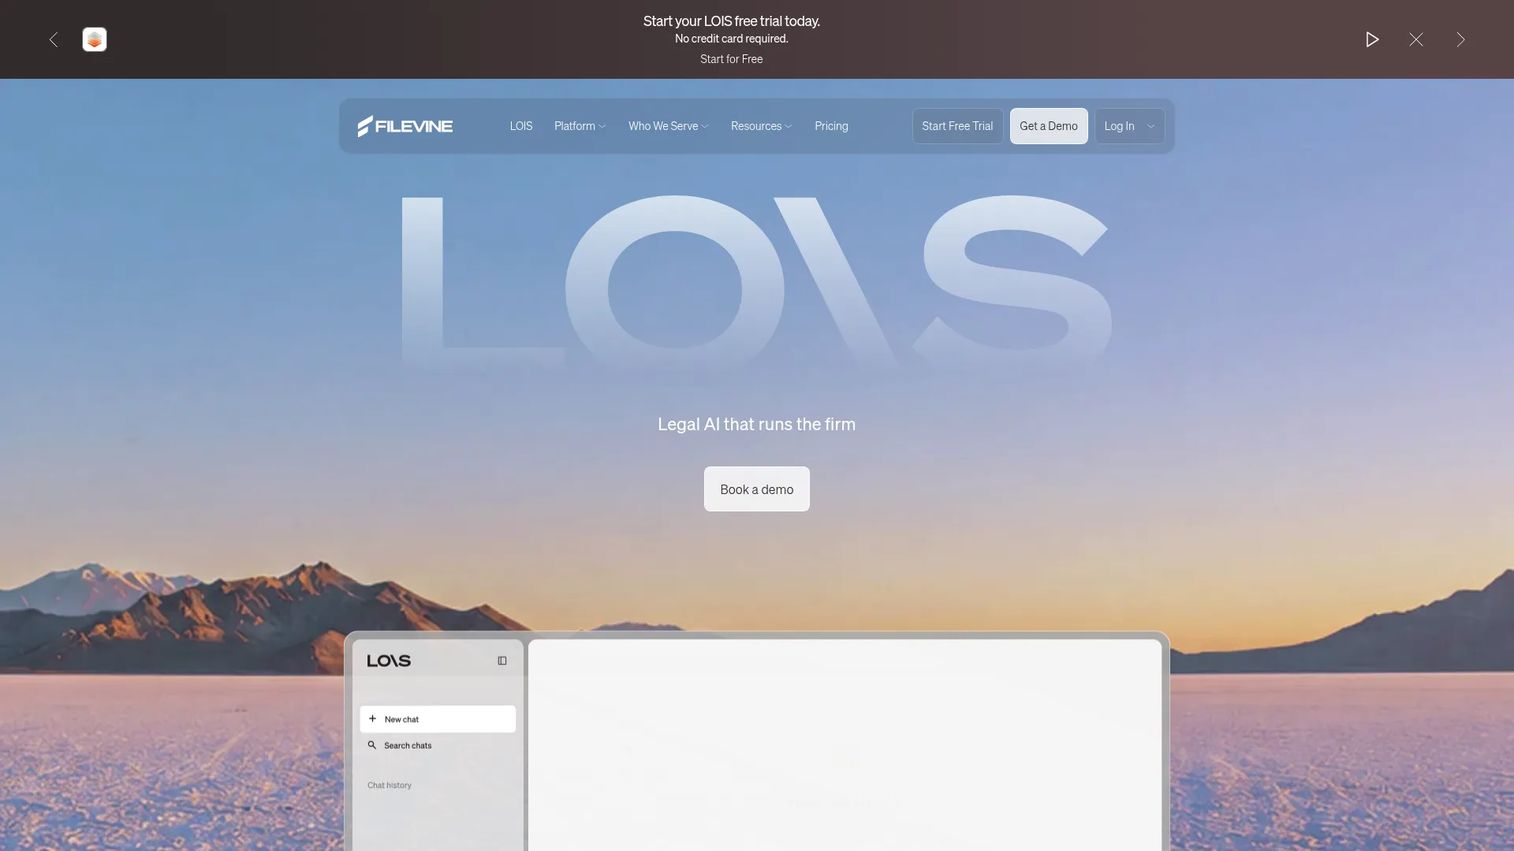Click the No credit card required text
Viewport: 1514px width, 851px height.
(731, 39)
